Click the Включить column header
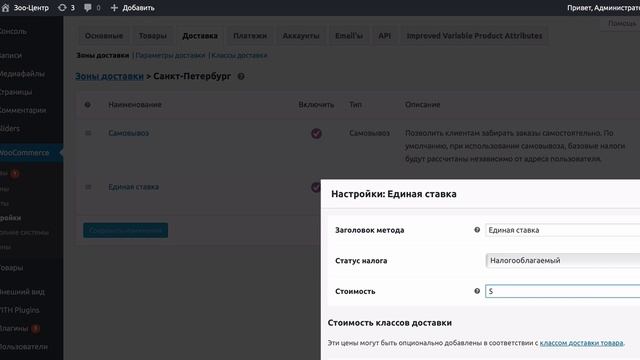 pos(316,105)
